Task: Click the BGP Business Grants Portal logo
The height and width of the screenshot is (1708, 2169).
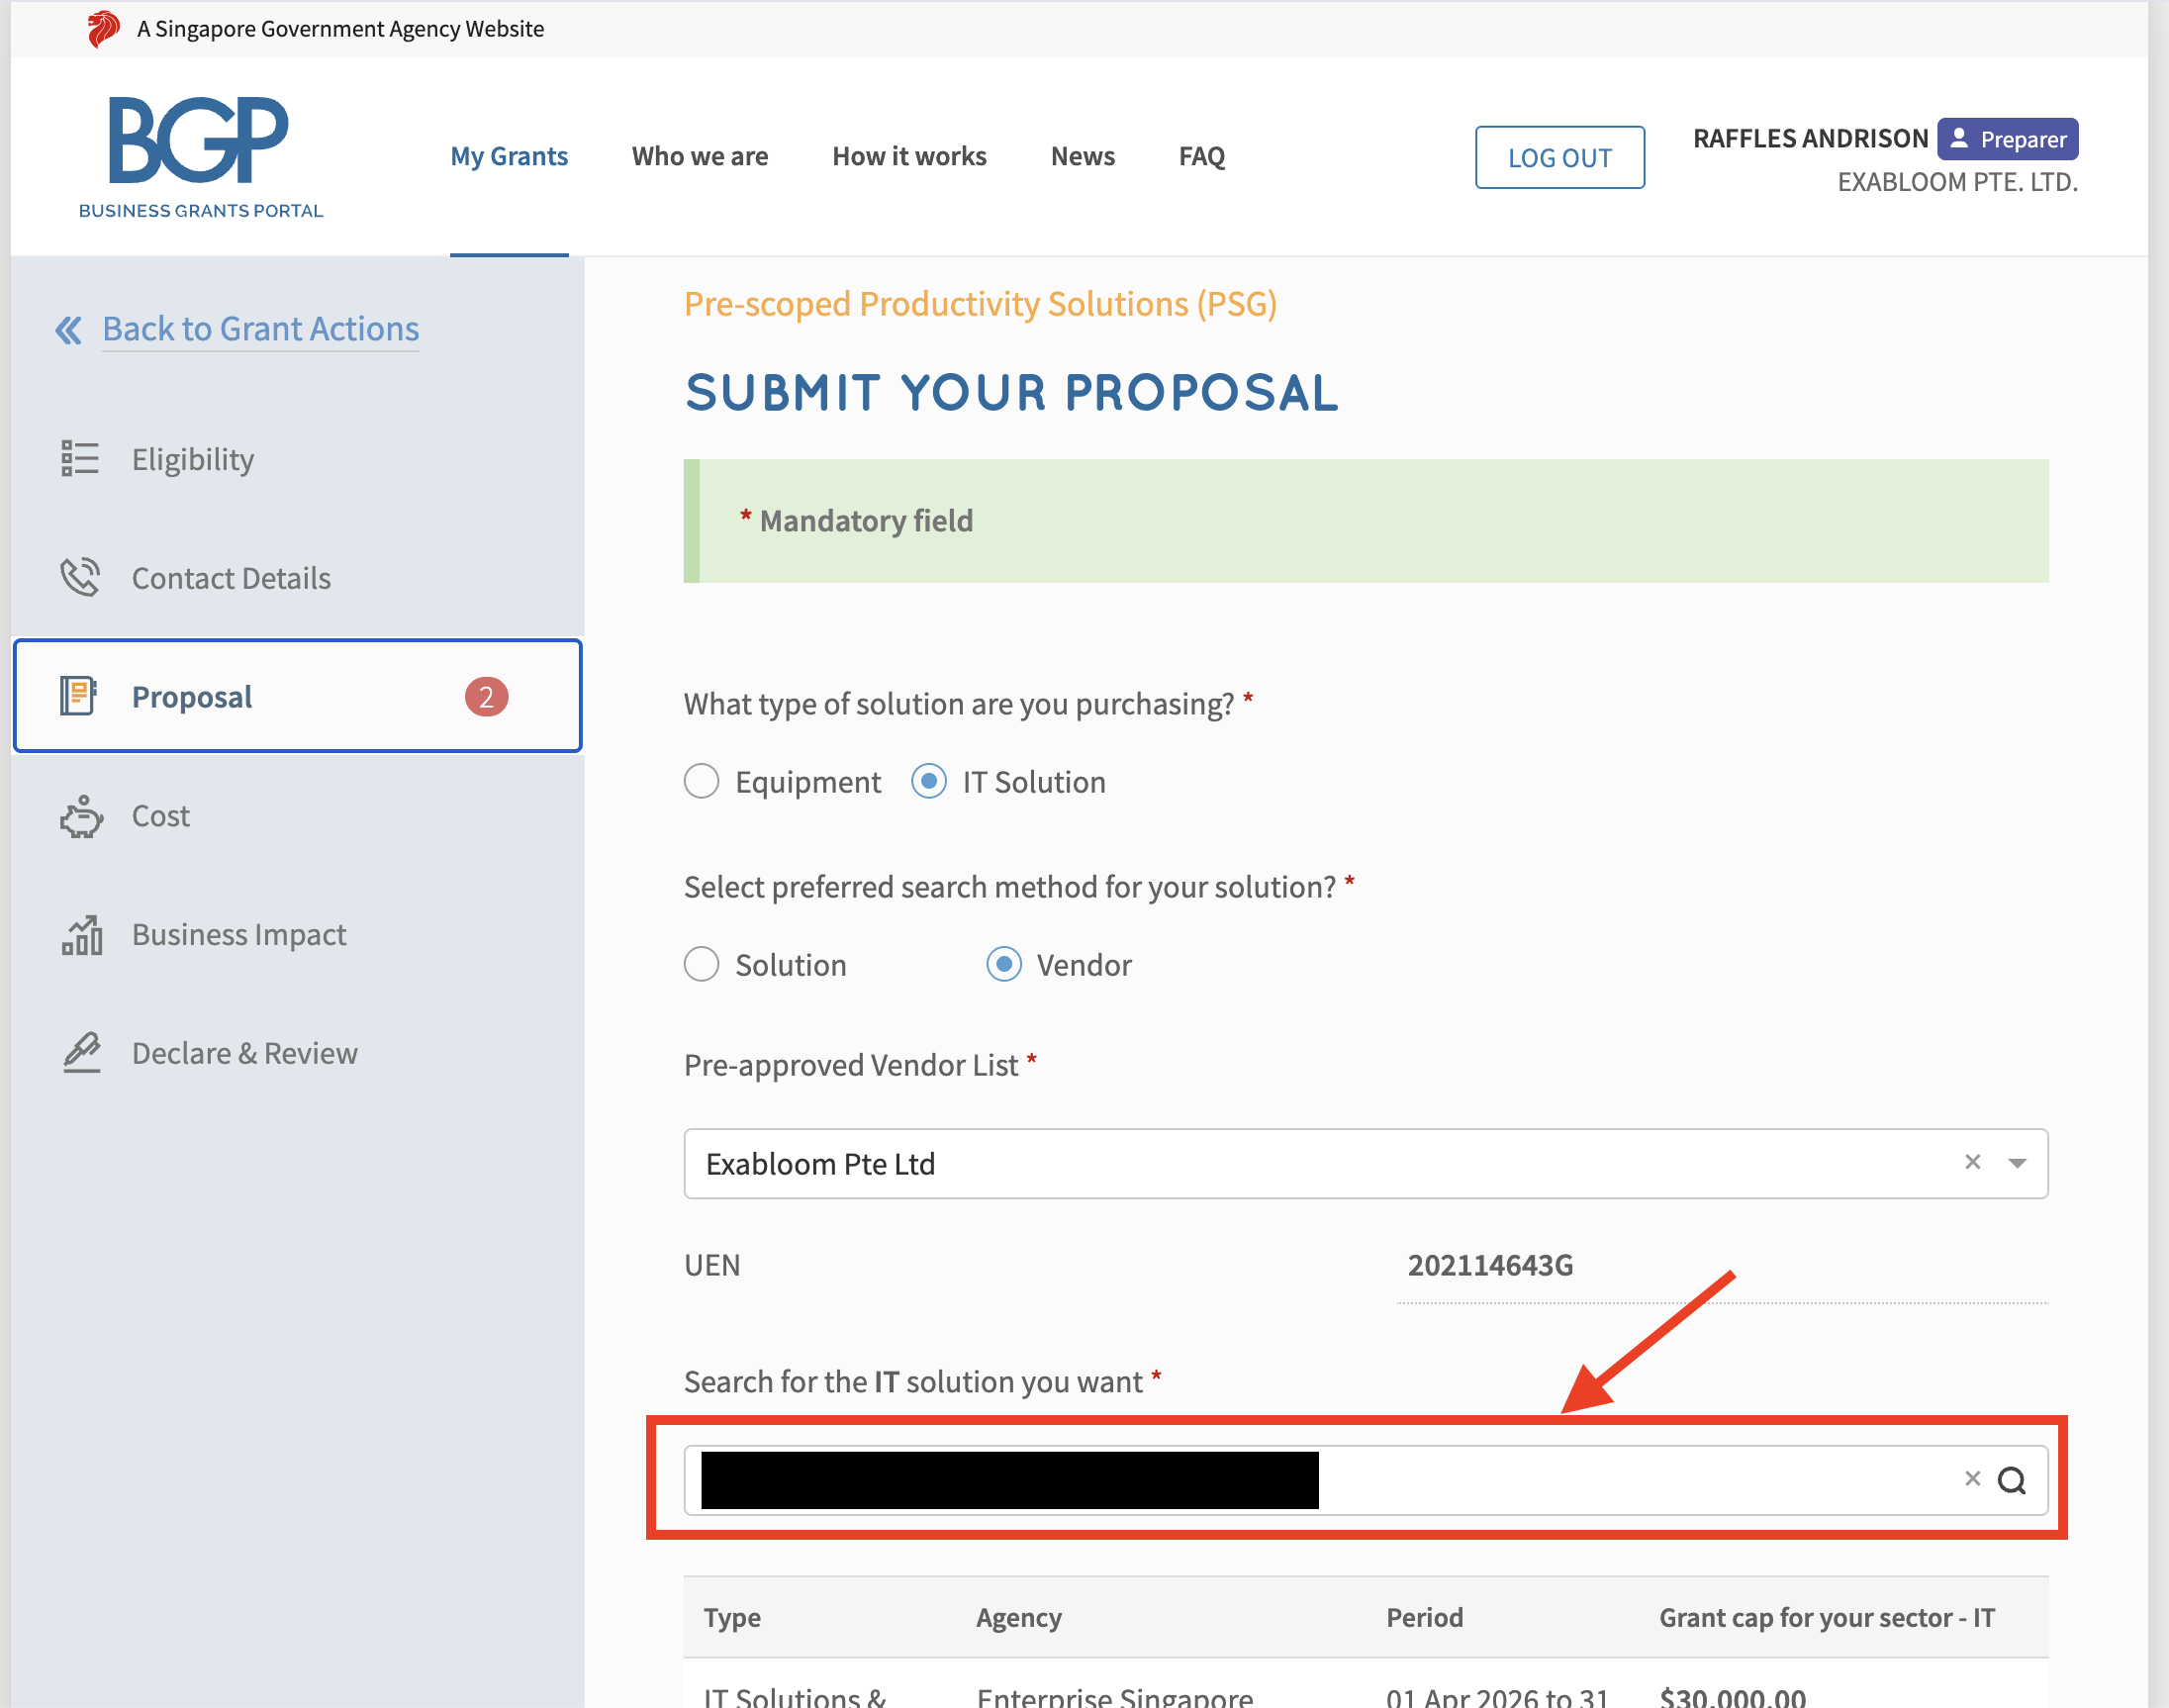Action: (x=200, y=157)
